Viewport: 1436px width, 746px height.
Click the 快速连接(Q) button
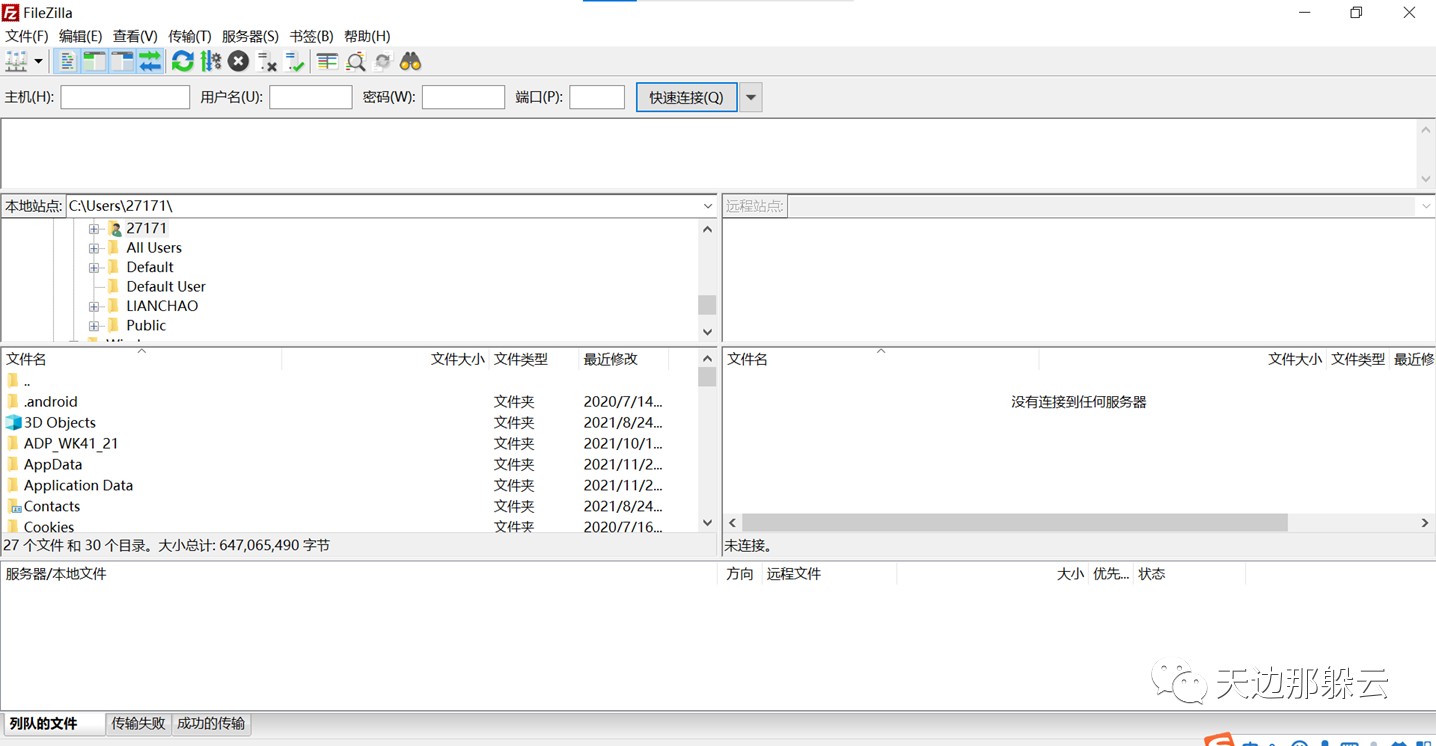(x=686, y=97)
